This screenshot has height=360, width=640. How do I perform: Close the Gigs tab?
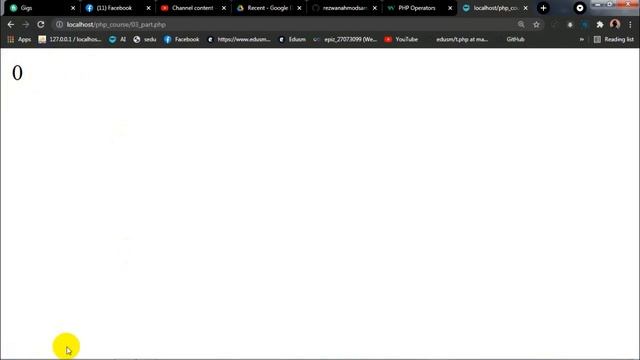pyautogui.click(x=73, y=8)
